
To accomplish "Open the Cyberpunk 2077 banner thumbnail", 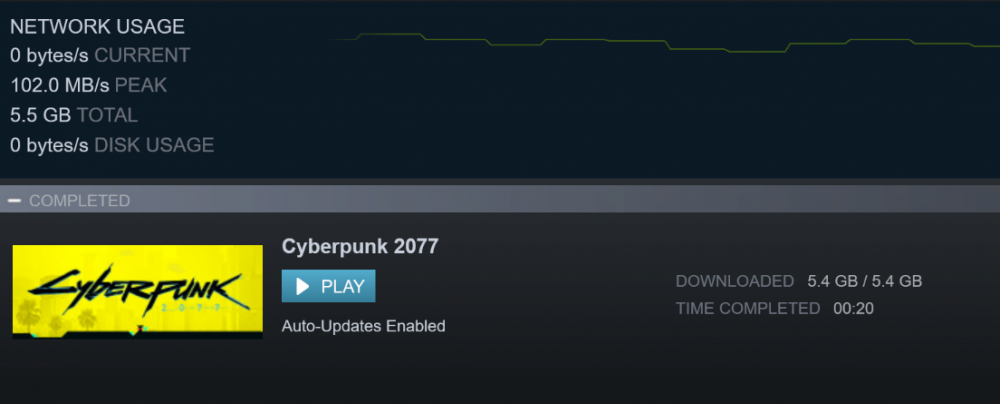I will coord(137,292).
